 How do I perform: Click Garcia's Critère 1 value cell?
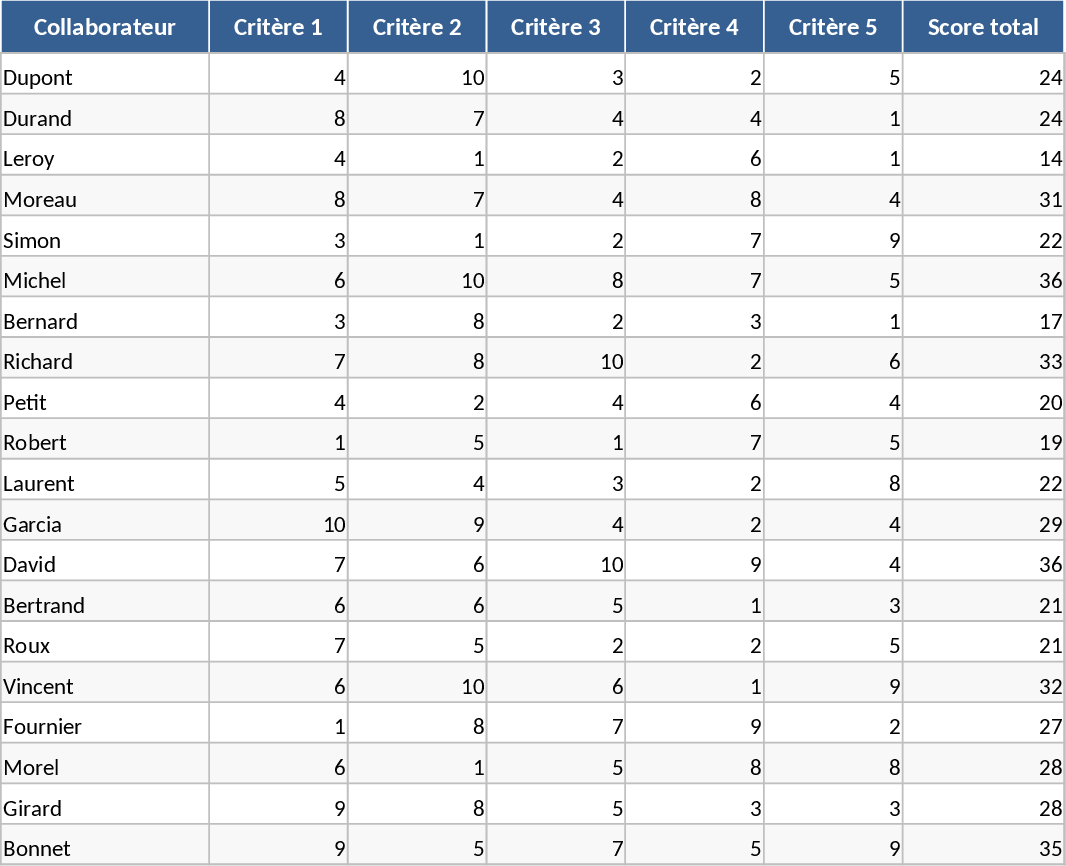coord(278,524)
